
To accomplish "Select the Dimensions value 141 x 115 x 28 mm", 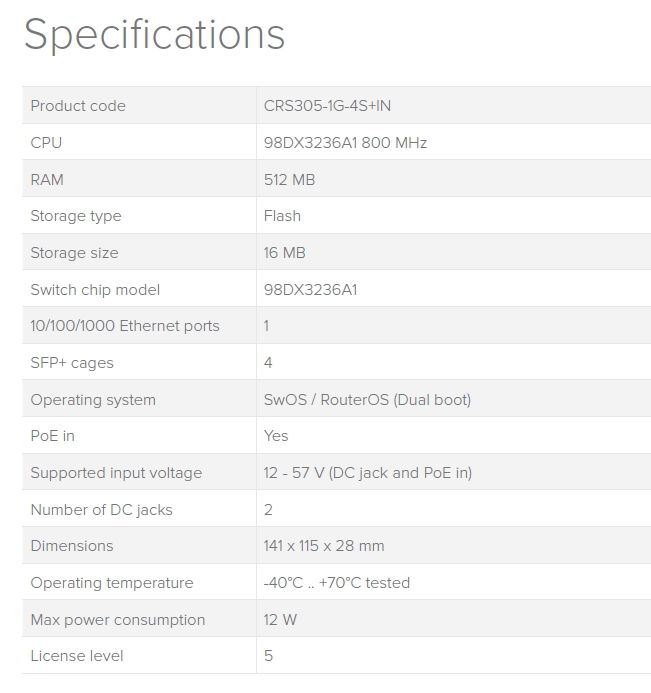I will 324,546.
